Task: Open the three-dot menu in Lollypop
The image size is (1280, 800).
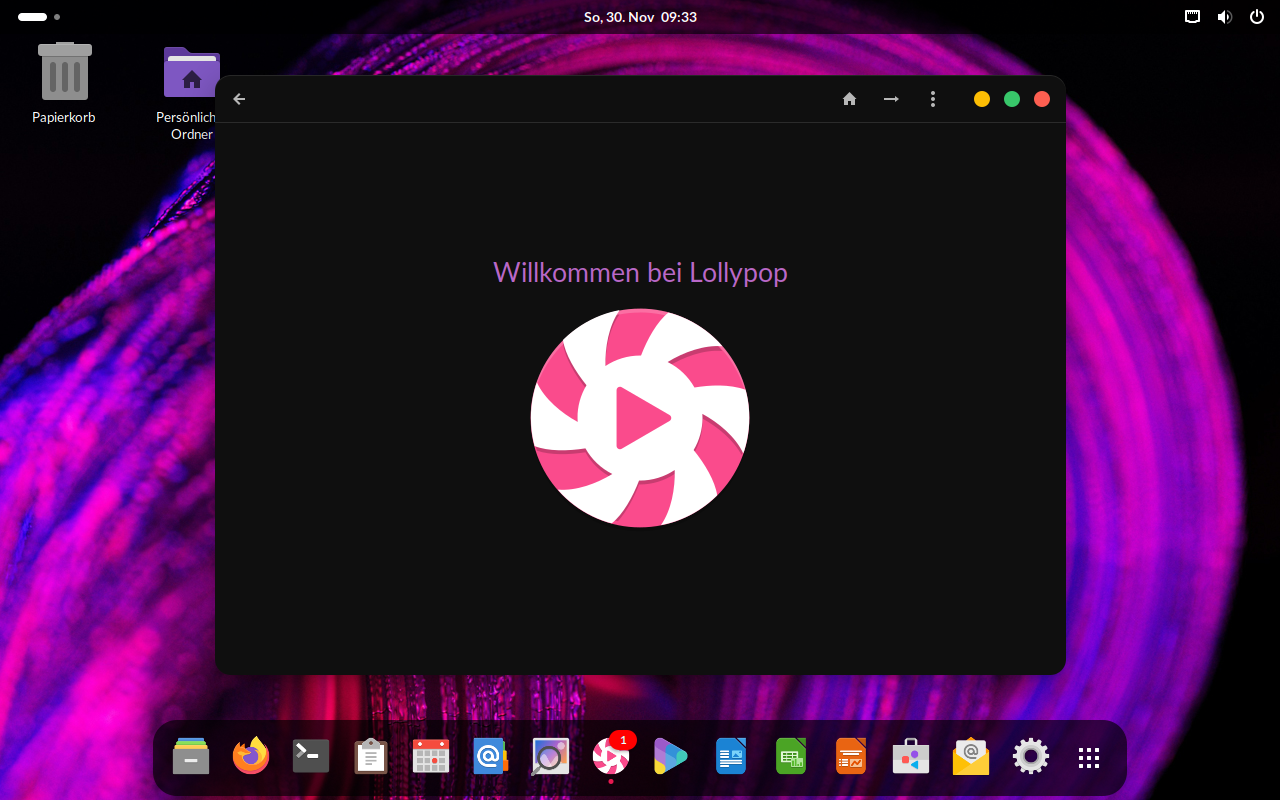Action: pos(932,99)
